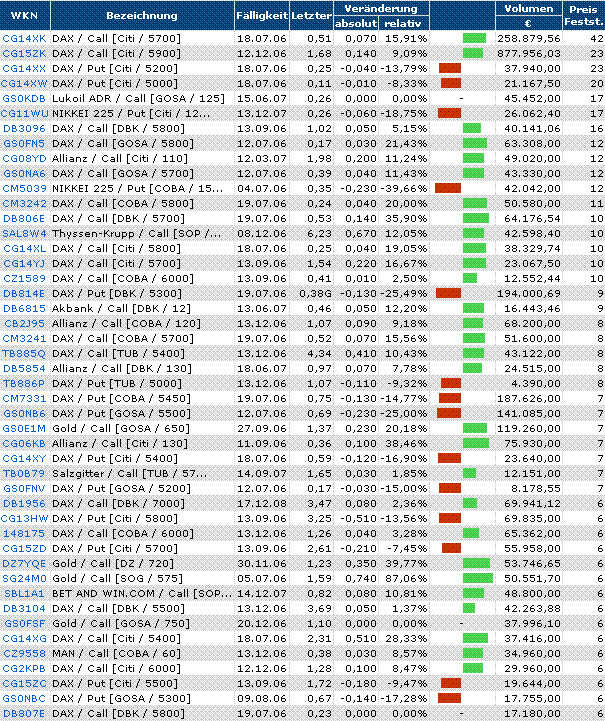Viewport: 605px width, 721px height.
Task: Click the absolut sub-header
Action: click(x=356, y=23)
